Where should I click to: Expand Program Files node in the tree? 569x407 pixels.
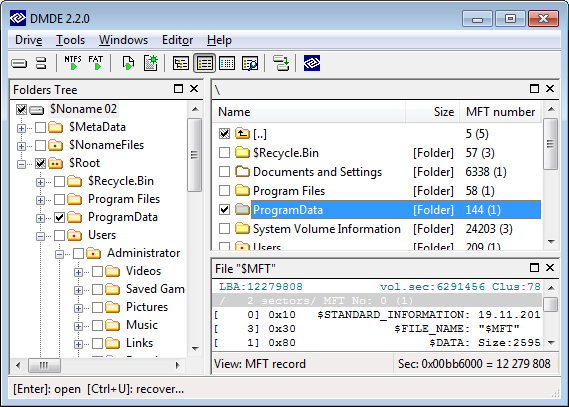click(40, 200)
